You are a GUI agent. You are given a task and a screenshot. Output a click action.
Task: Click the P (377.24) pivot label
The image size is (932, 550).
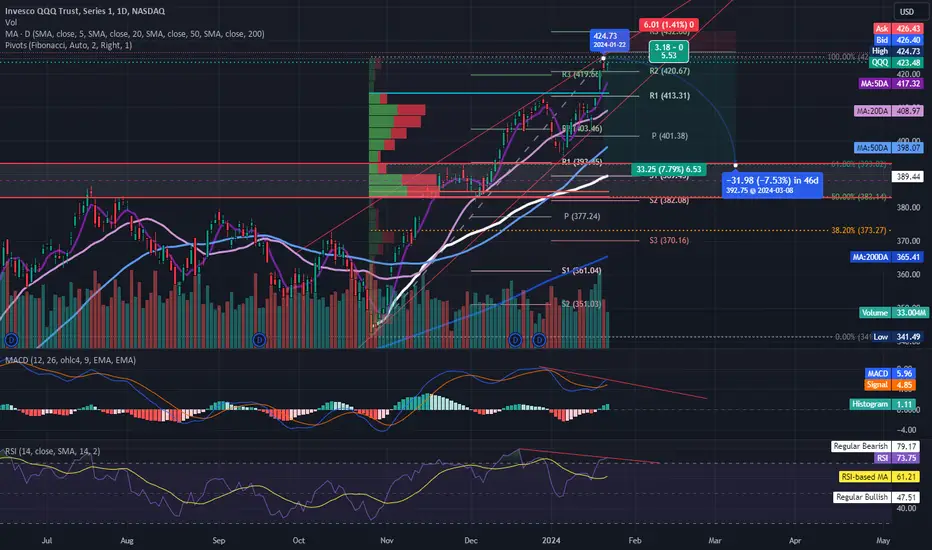coord(582,216)
